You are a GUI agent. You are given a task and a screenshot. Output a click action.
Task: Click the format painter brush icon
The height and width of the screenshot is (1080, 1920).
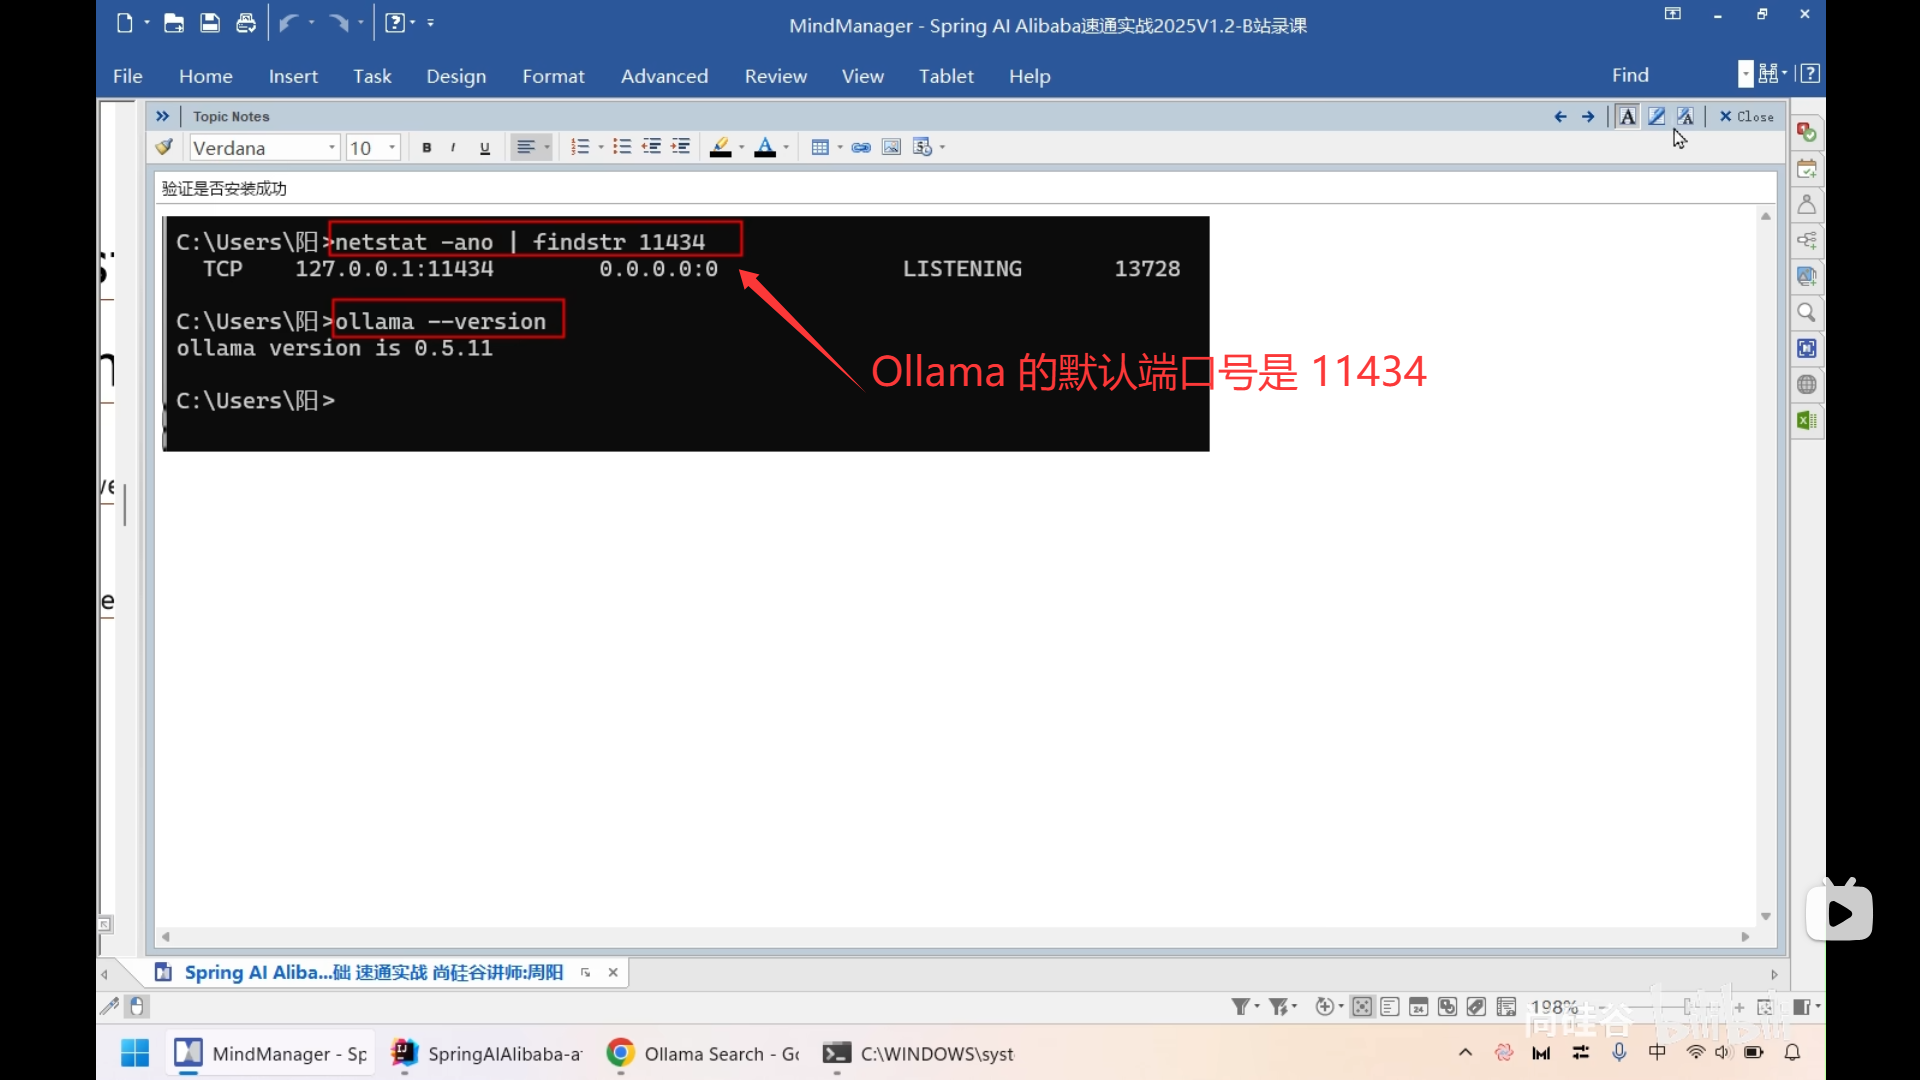164,147
